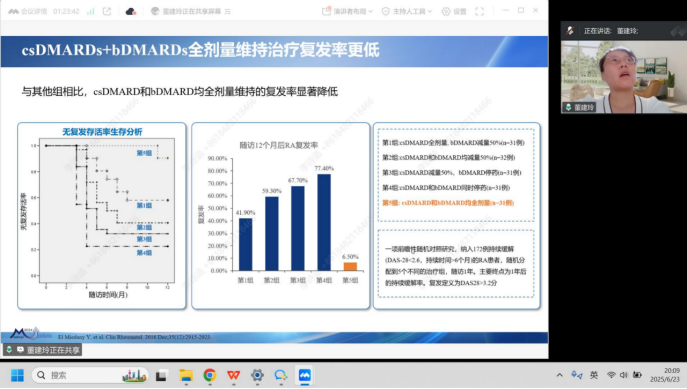Expand the 主持人工具 host tools dropdown
This screenshot has height=389, width=687.
click(x=407, y=11)
